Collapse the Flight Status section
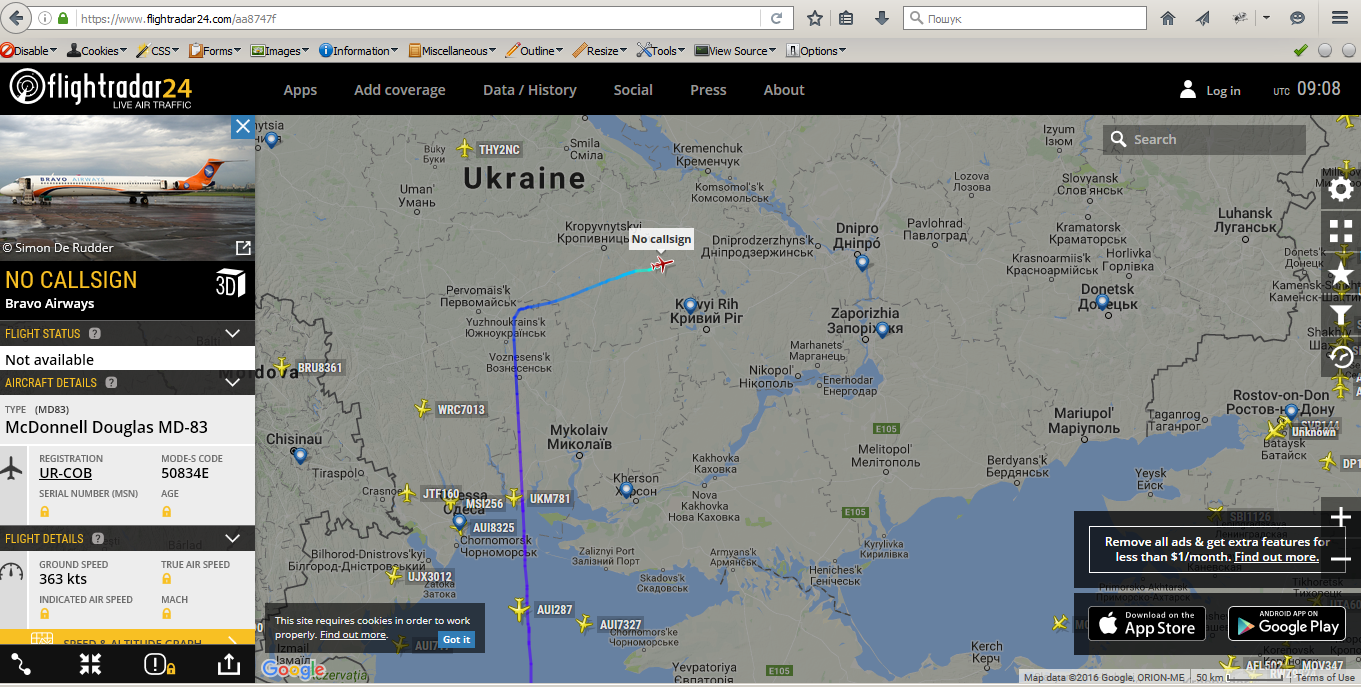The image size is (1361, 687). tap(233, 334)
